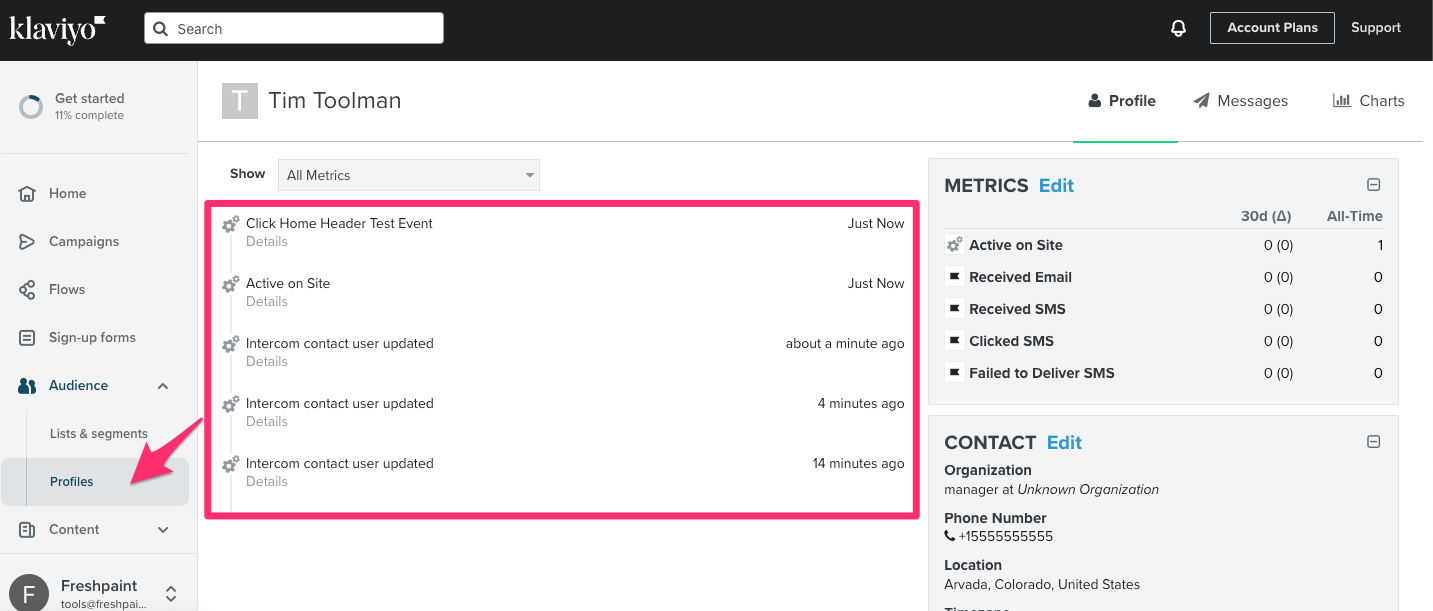Collapse the Audience section

point(163,386)
